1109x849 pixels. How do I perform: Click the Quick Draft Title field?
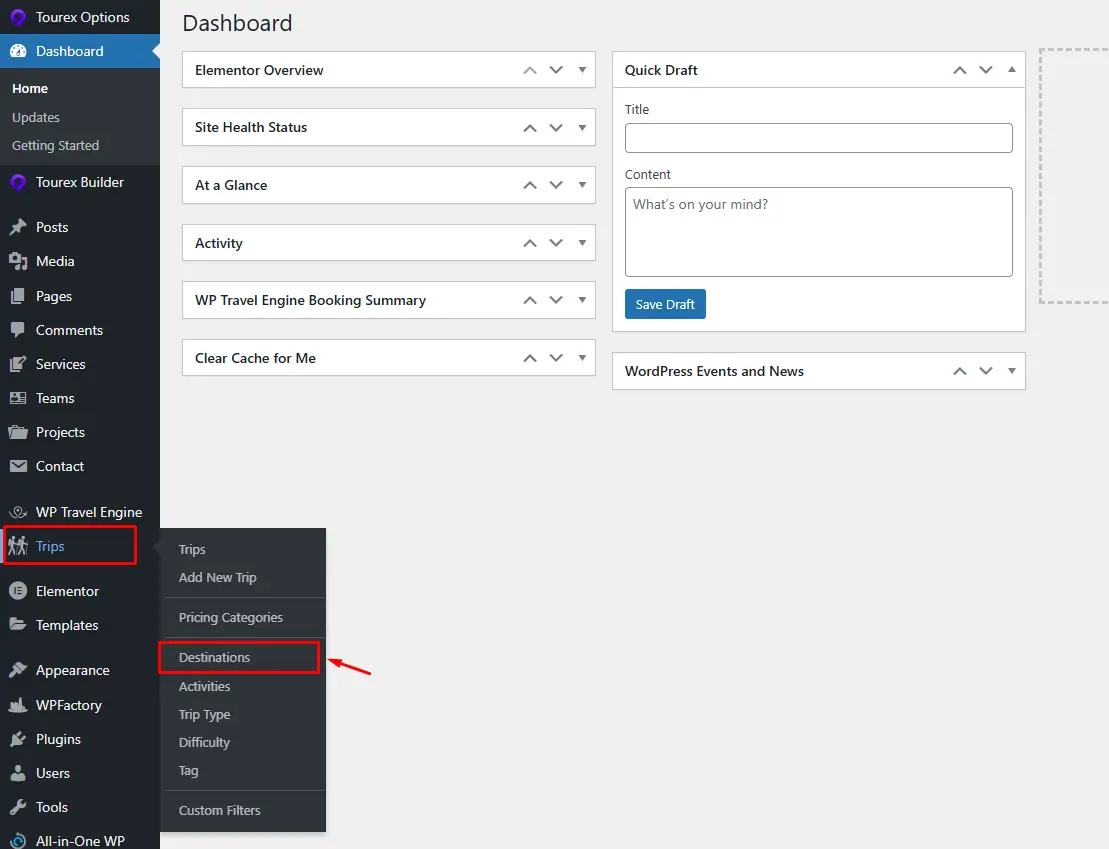coord(818,138)
